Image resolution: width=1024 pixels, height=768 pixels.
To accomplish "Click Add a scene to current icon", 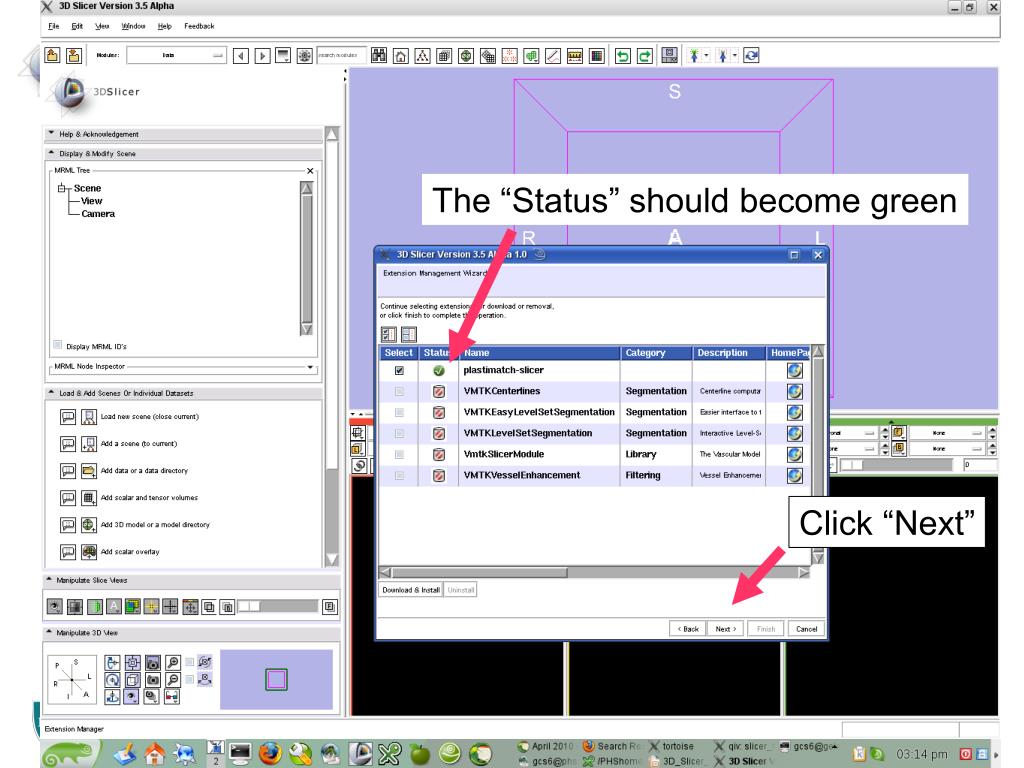I will click(89, 444).
